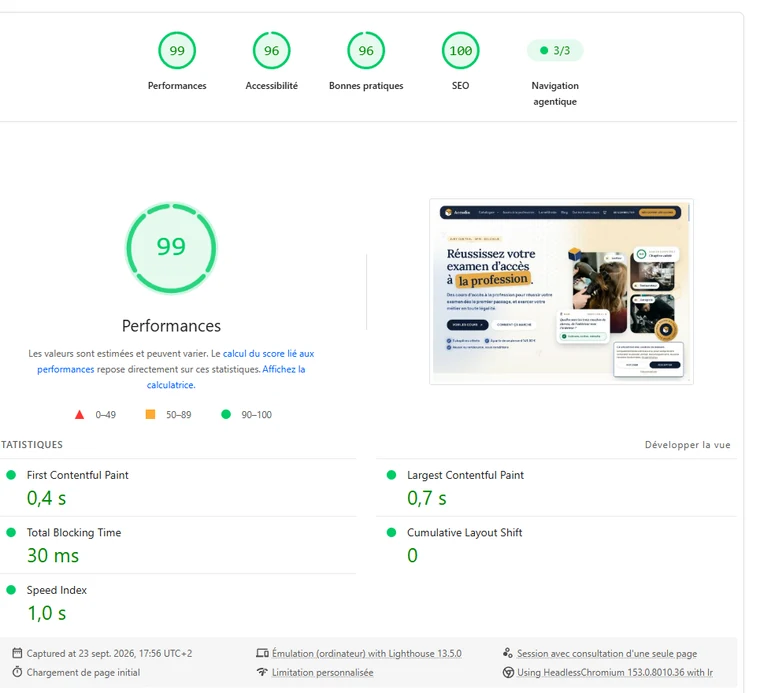760x693 pixels.
Task: Jump to the Bonnes pratiques gauge 96
Action: (x=366, y=50)
